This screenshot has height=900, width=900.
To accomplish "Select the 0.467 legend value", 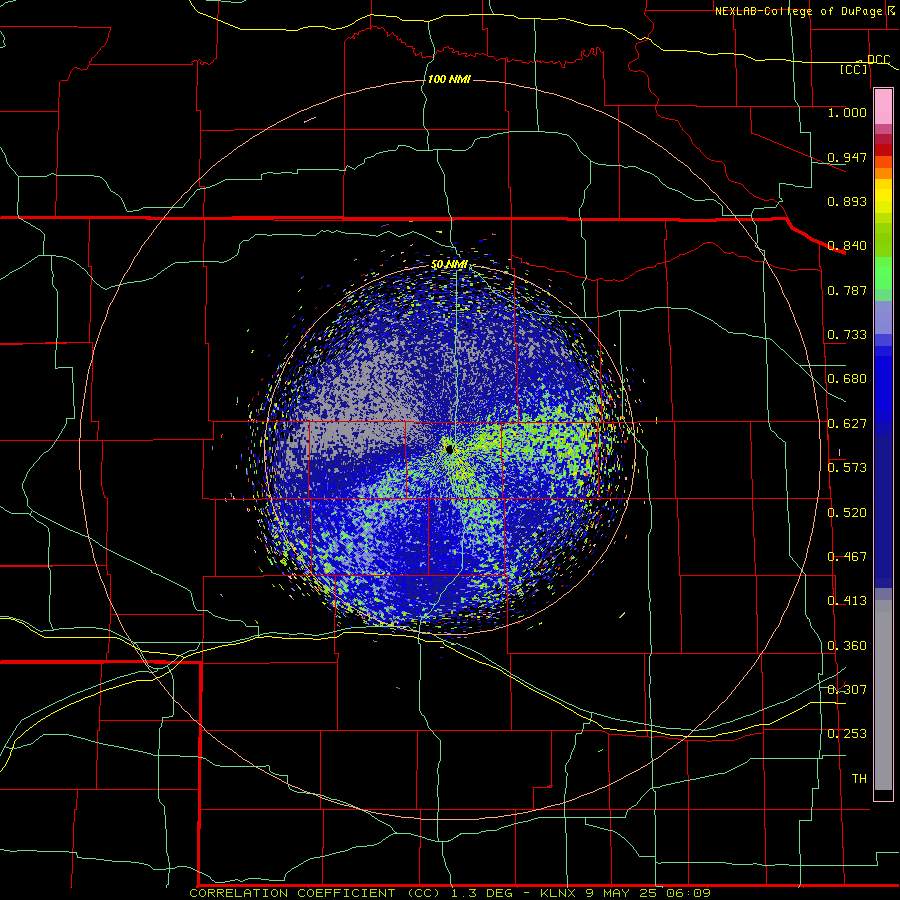I will (847, 557).
